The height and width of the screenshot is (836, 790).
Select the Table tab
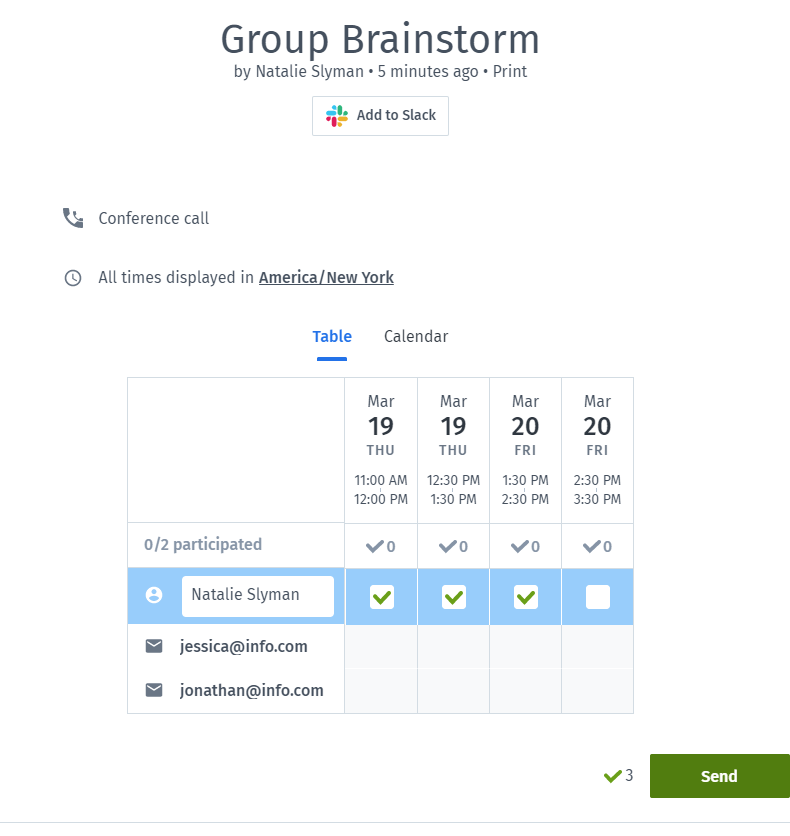pos(332,336)
